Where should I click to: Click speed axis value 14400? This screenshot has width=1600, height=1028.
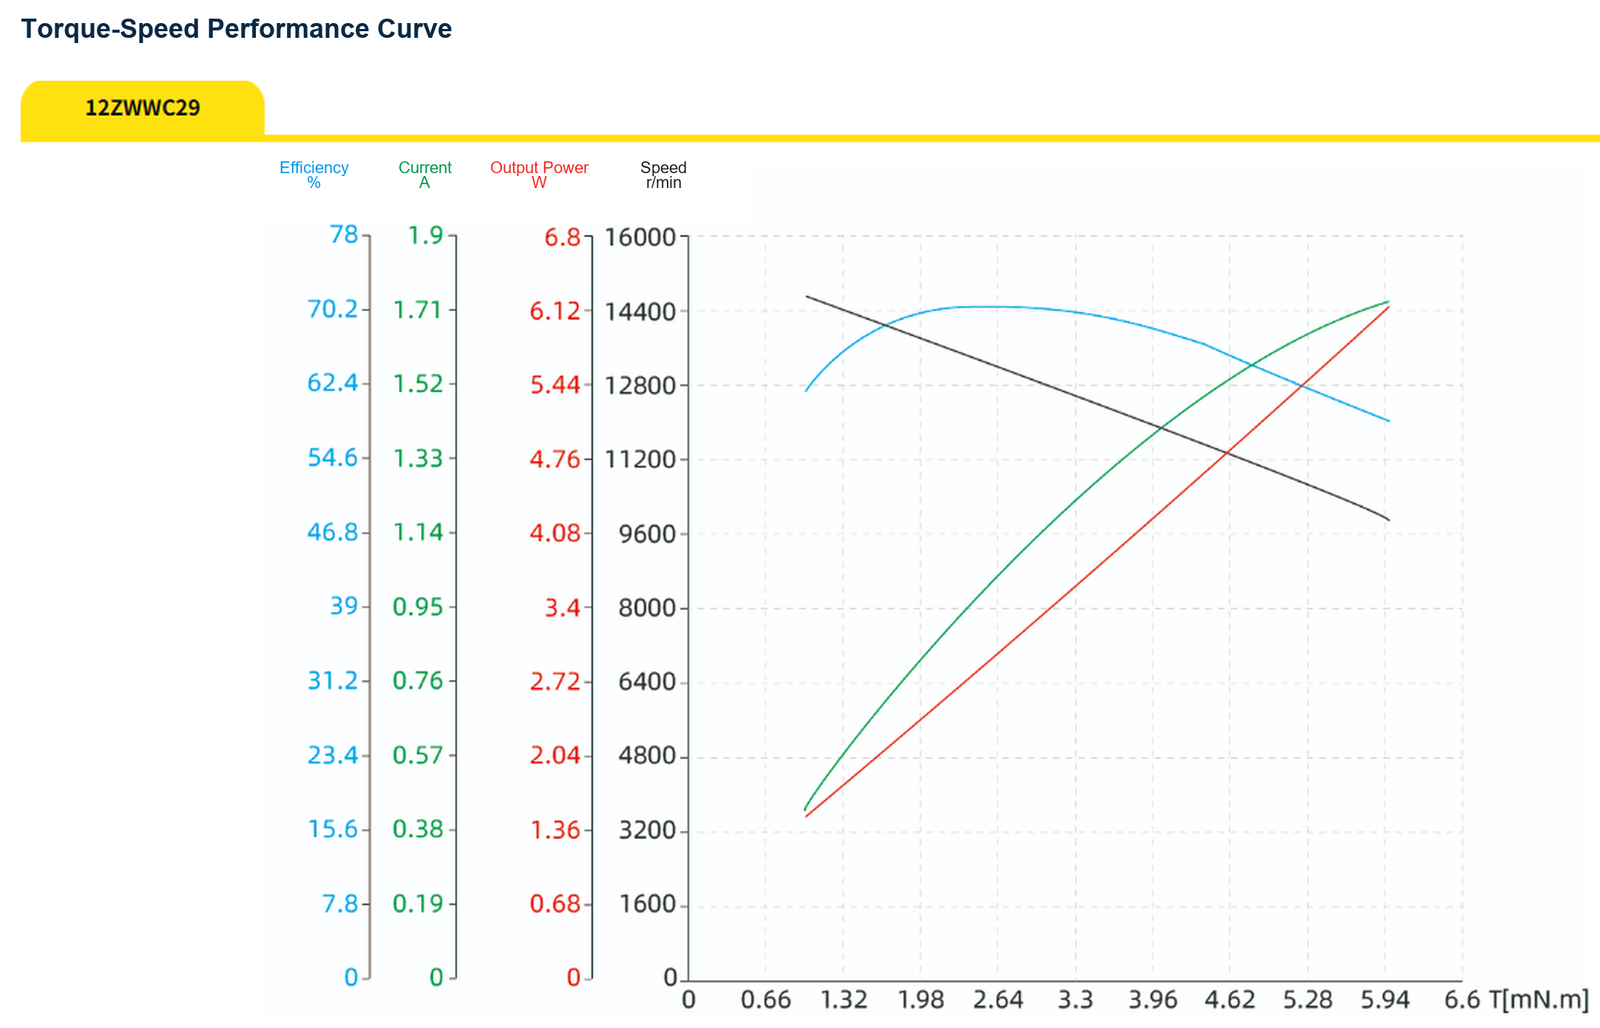pyautogui.click(x=640, y=311)
